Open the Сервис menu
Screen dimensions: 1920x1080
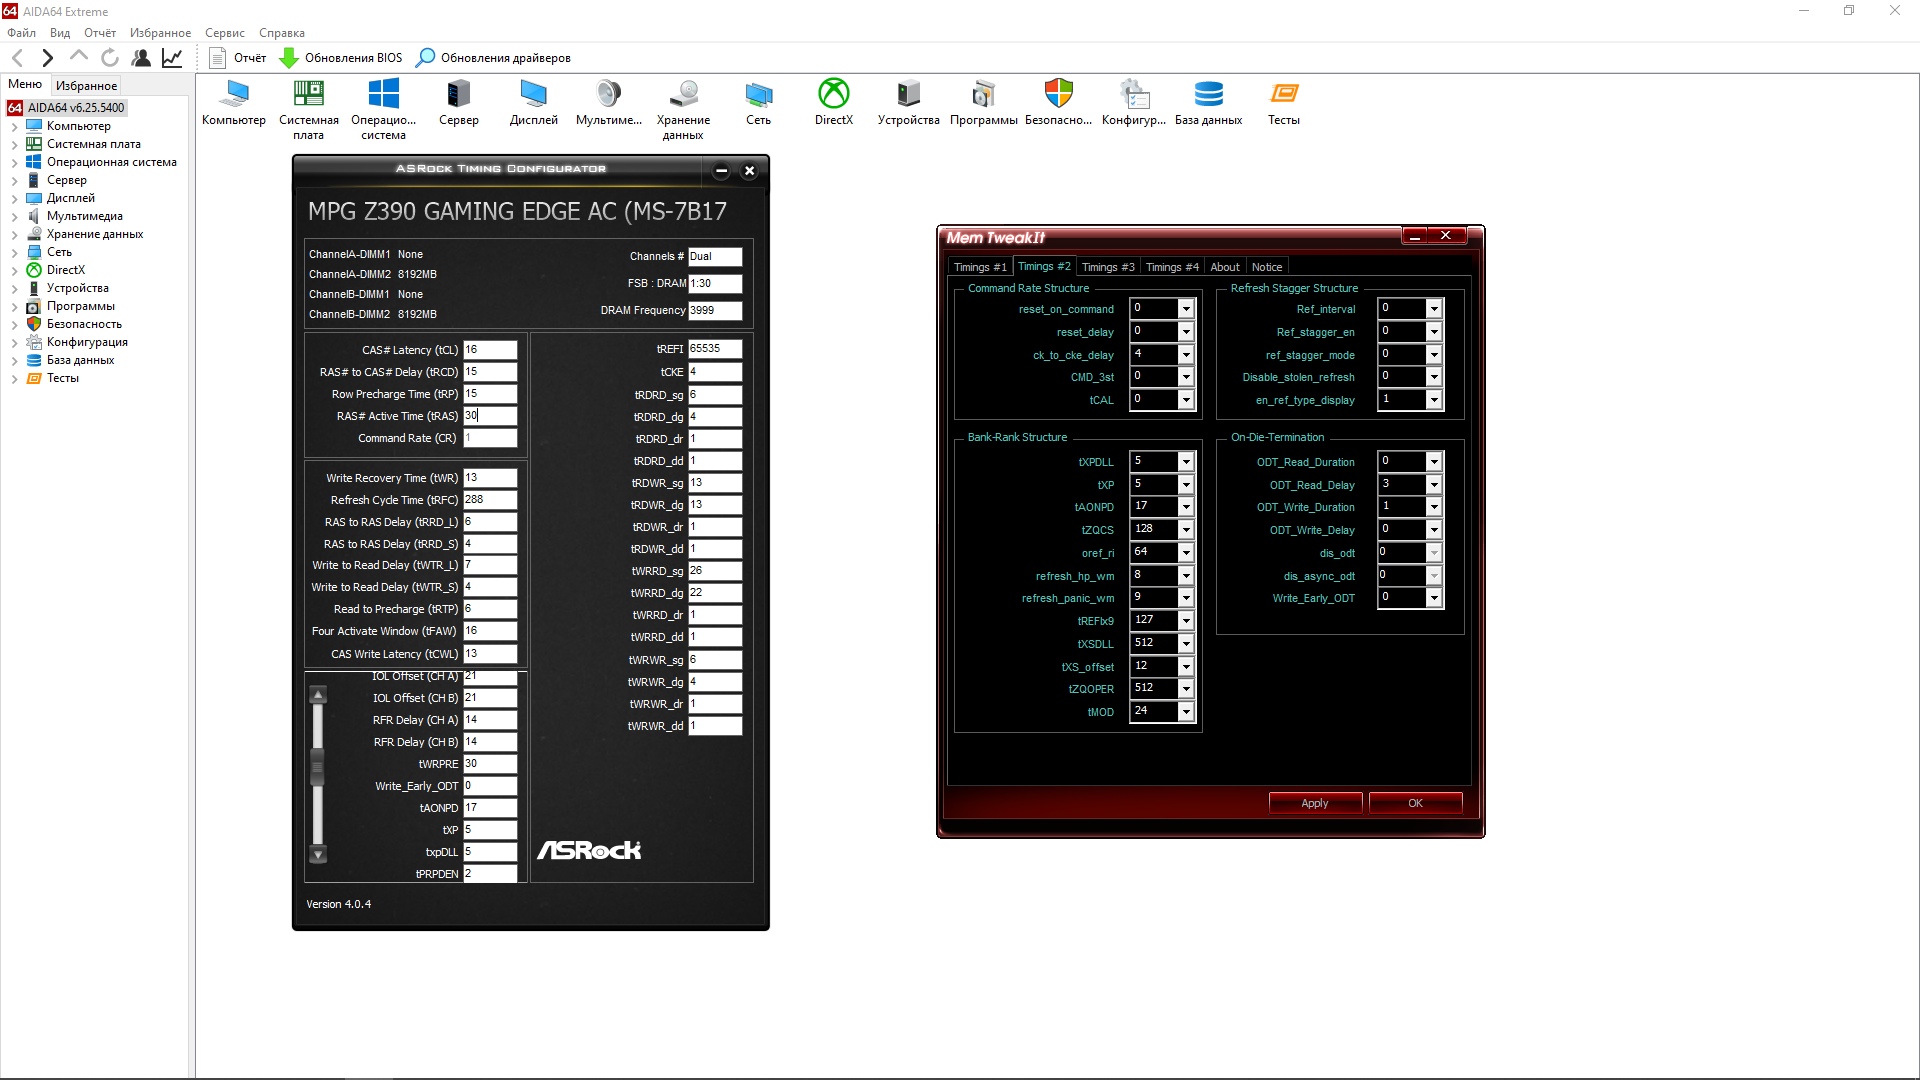click(x=224, y=33)
